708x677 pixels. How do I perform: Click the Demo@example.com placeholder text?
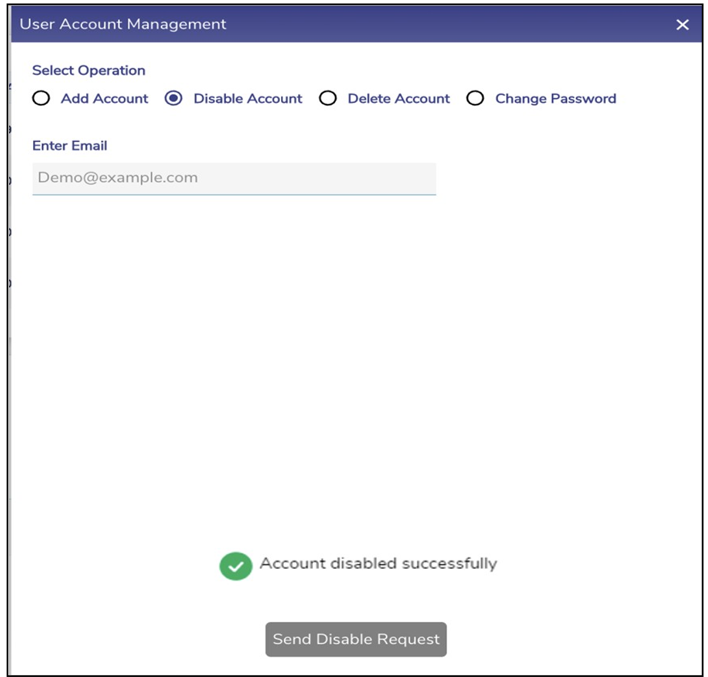[x=117, y=178]
